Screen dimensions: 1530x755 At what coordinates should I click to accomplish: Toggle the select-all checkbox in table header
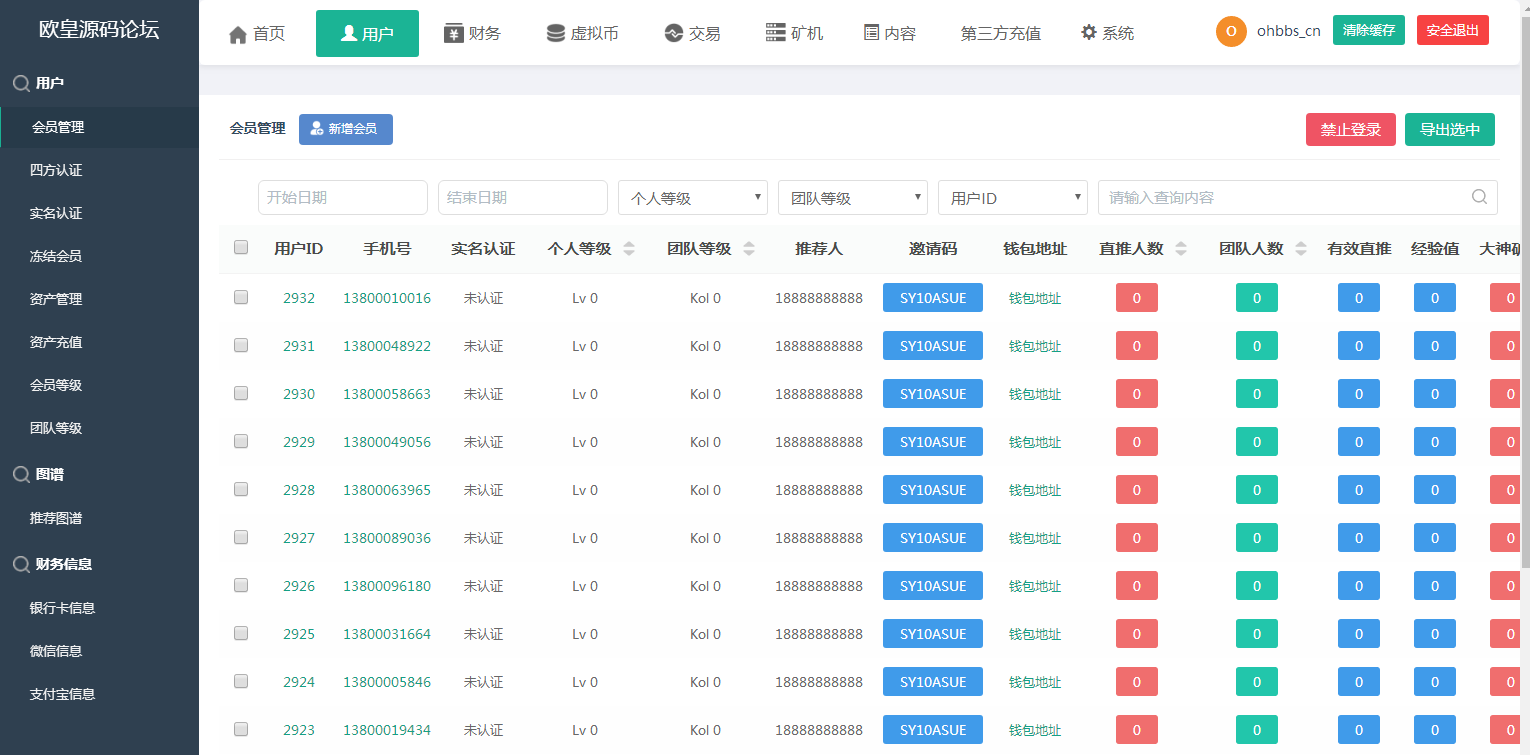click(x=241, y=248)
